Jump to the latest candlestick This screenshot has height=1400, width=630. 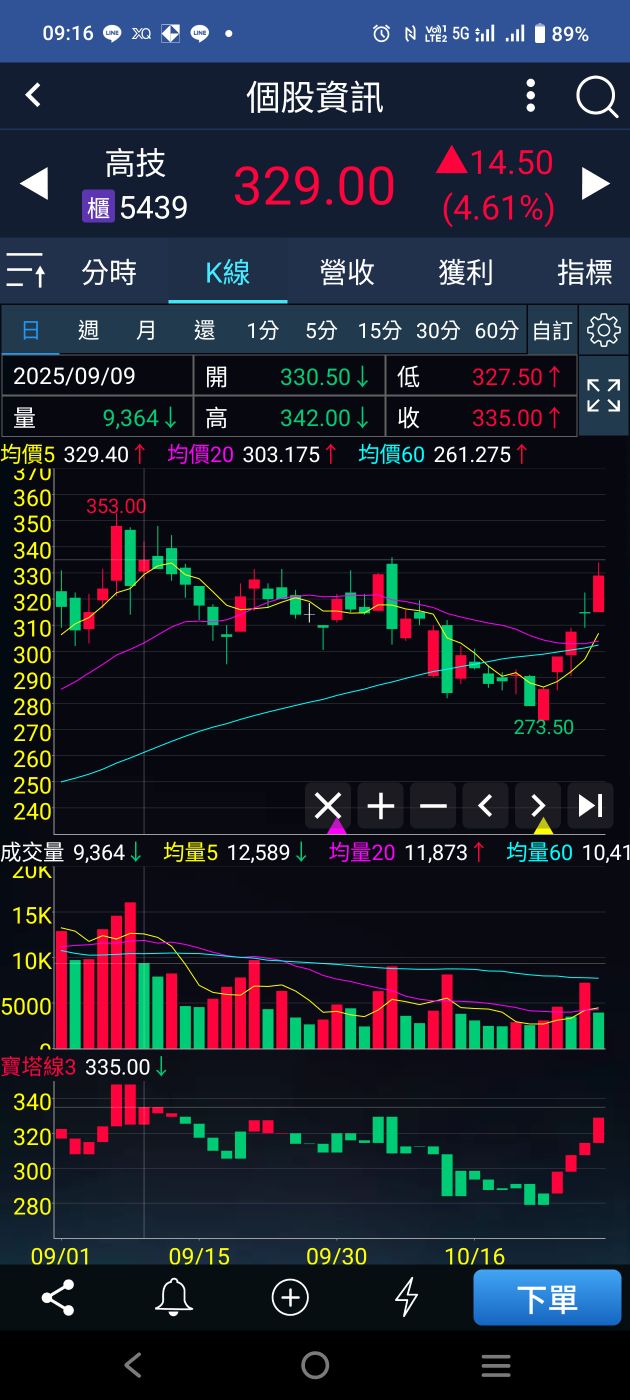pos(590,805)
